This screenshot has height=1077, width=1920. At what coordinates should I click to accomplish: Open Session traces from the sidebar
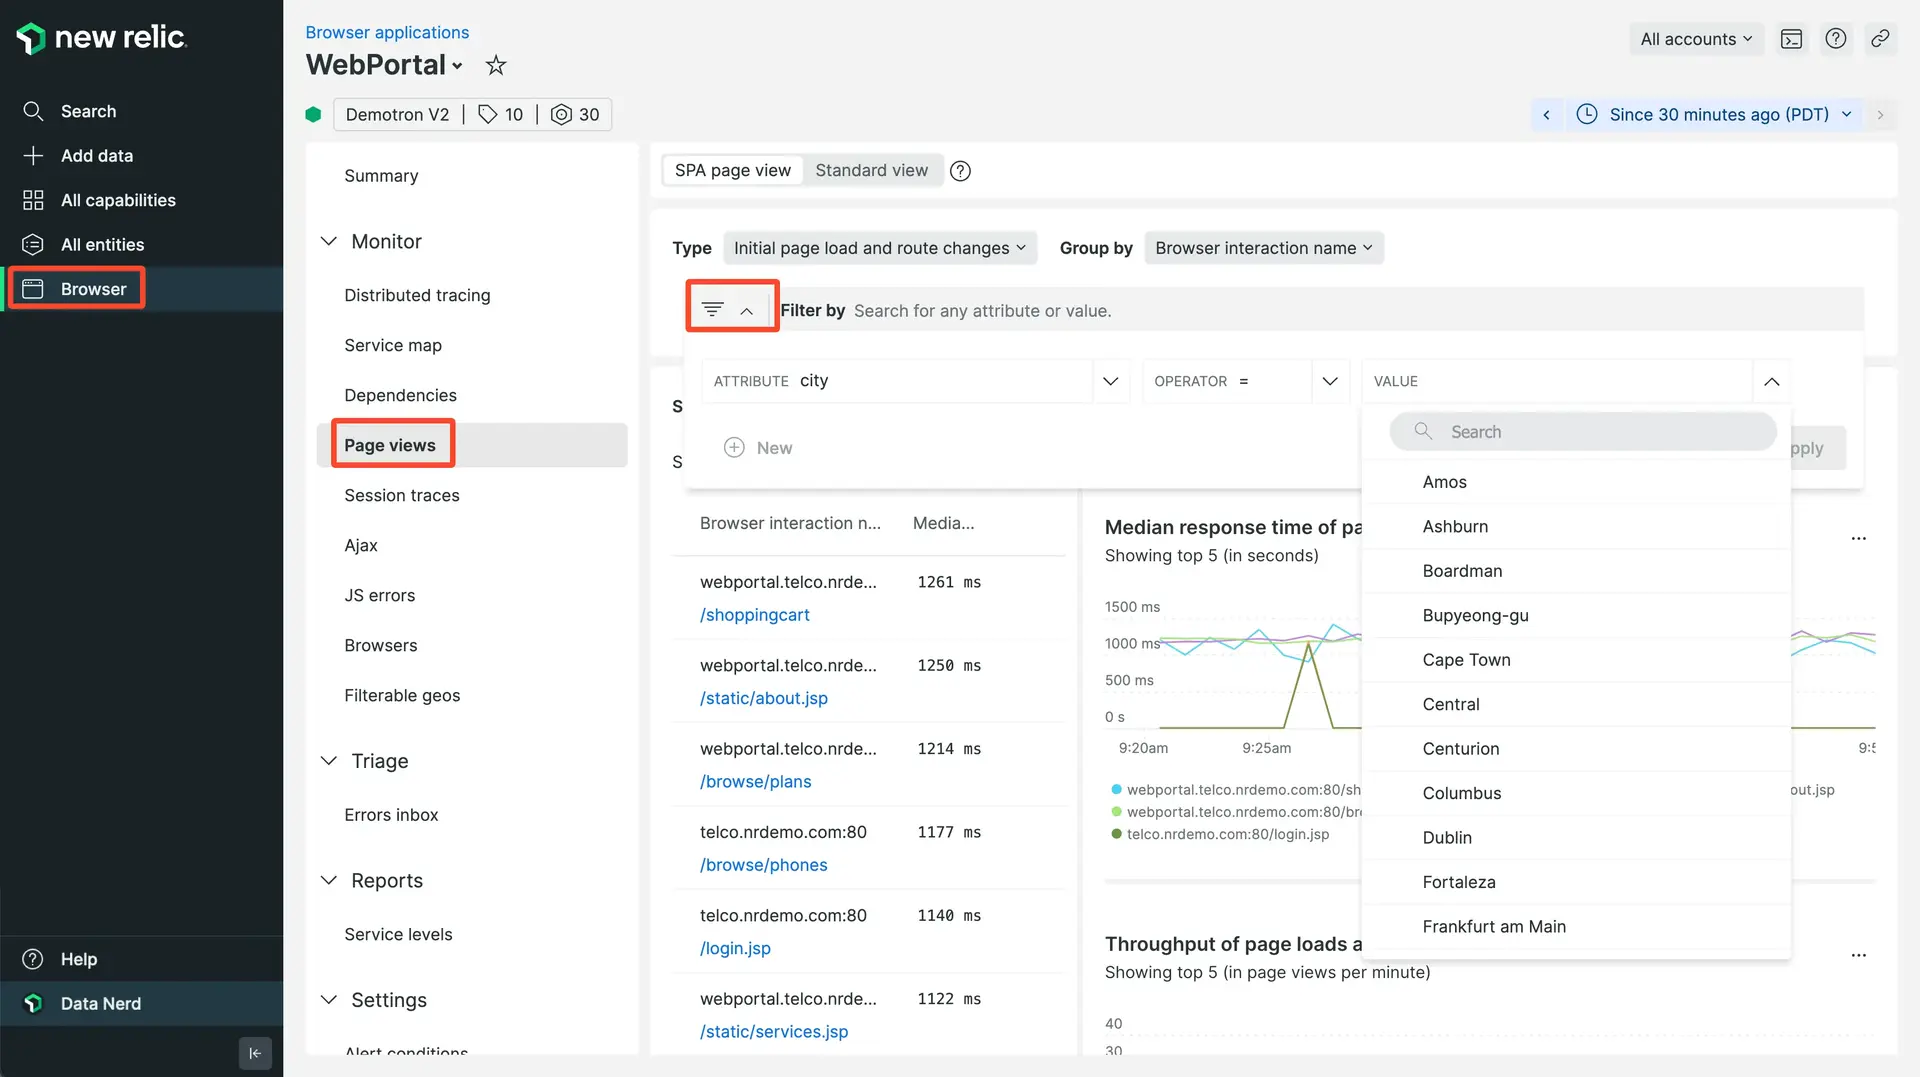click(401, 496)
